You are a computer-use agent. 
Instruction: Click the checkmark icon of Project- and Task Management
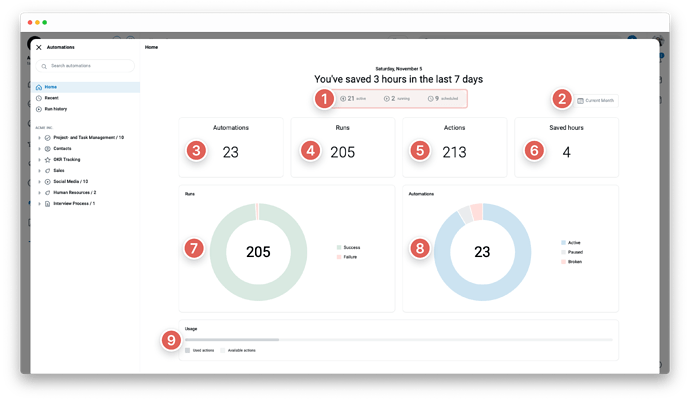pos(48,138)
